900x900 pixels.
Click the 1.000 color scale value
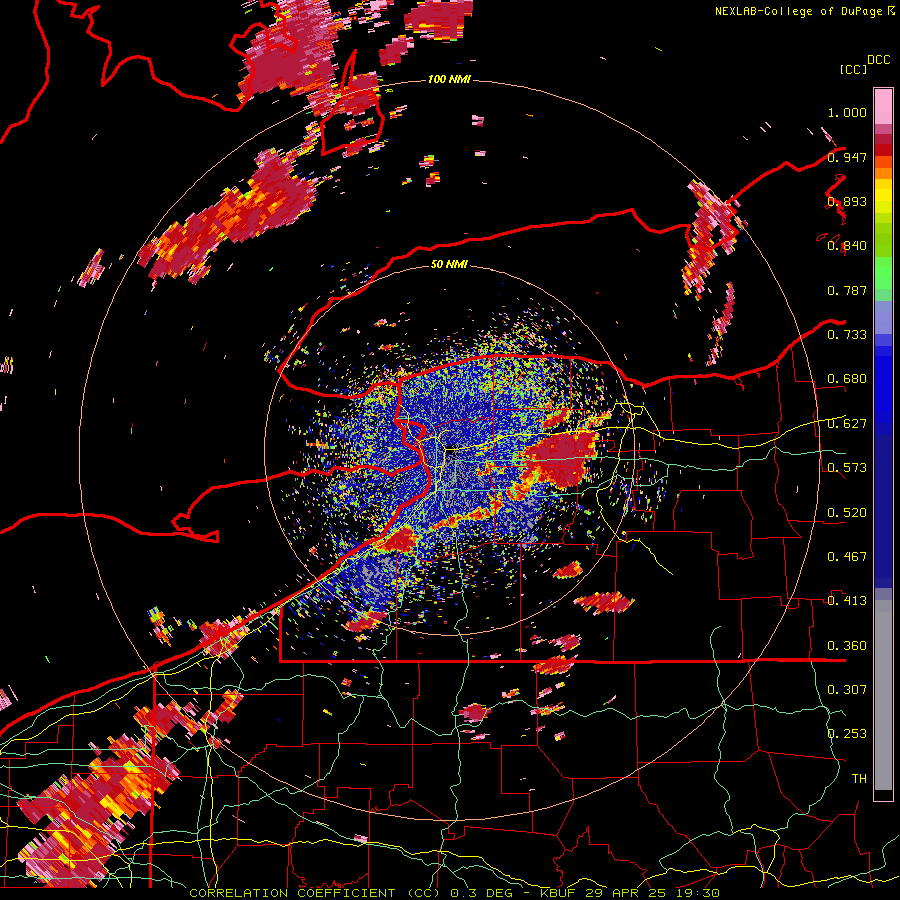[847, 112]
